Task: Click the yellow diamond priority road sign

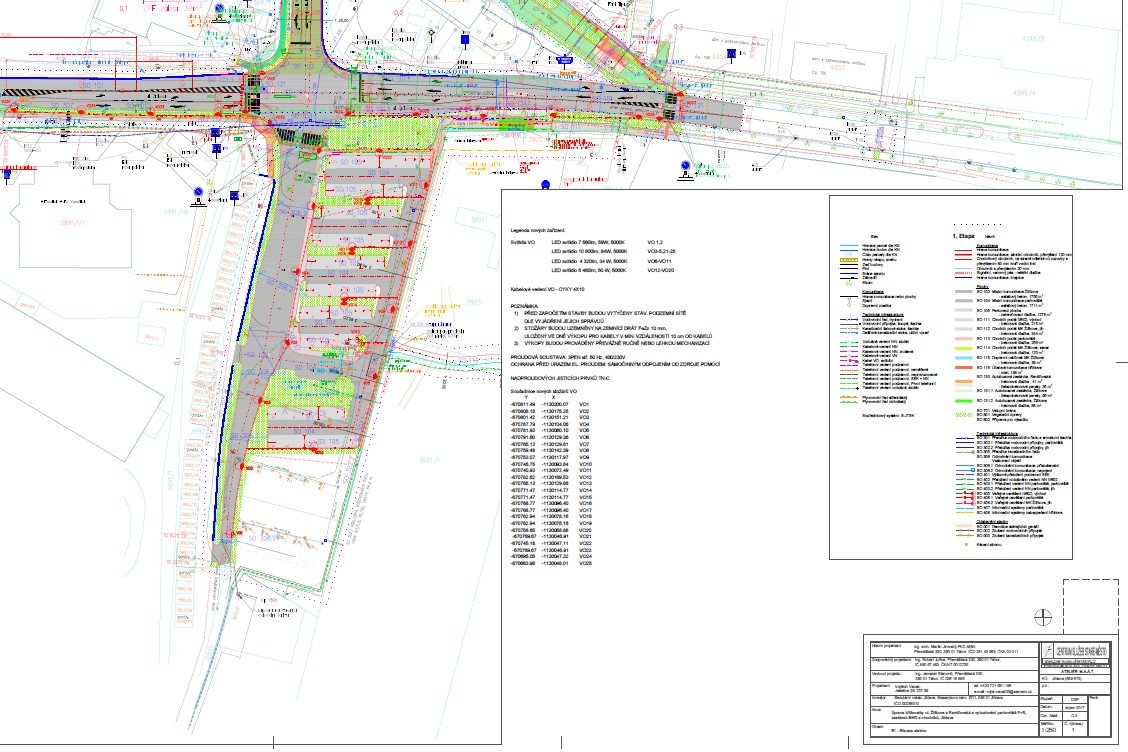Action: [430, 33]
